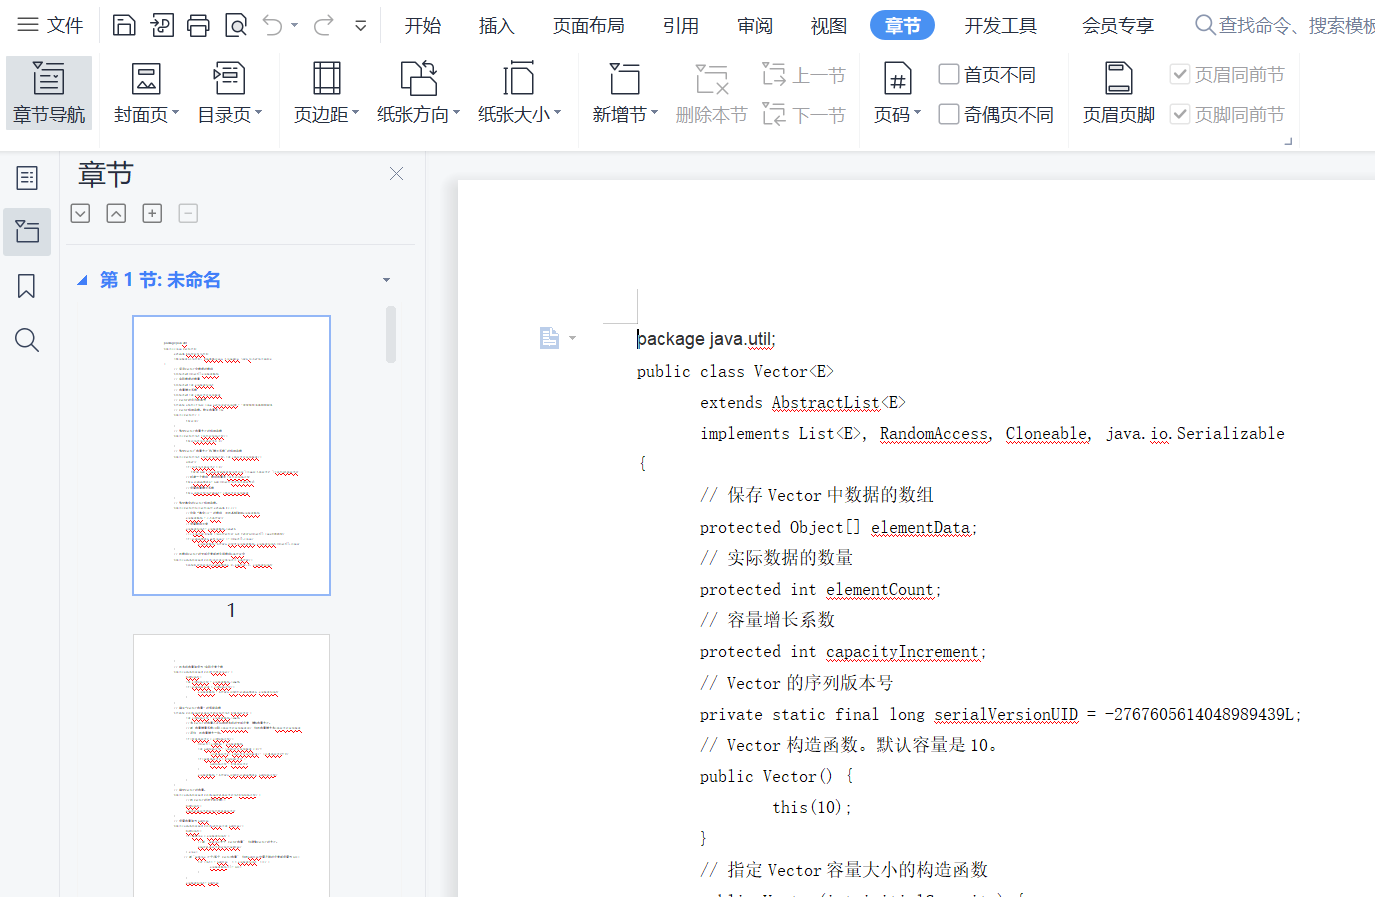This screenshot has width=1375, height=897.
Task: Click the line 'this(10);'
Action: pyautogui.click(x=811, y=807)
